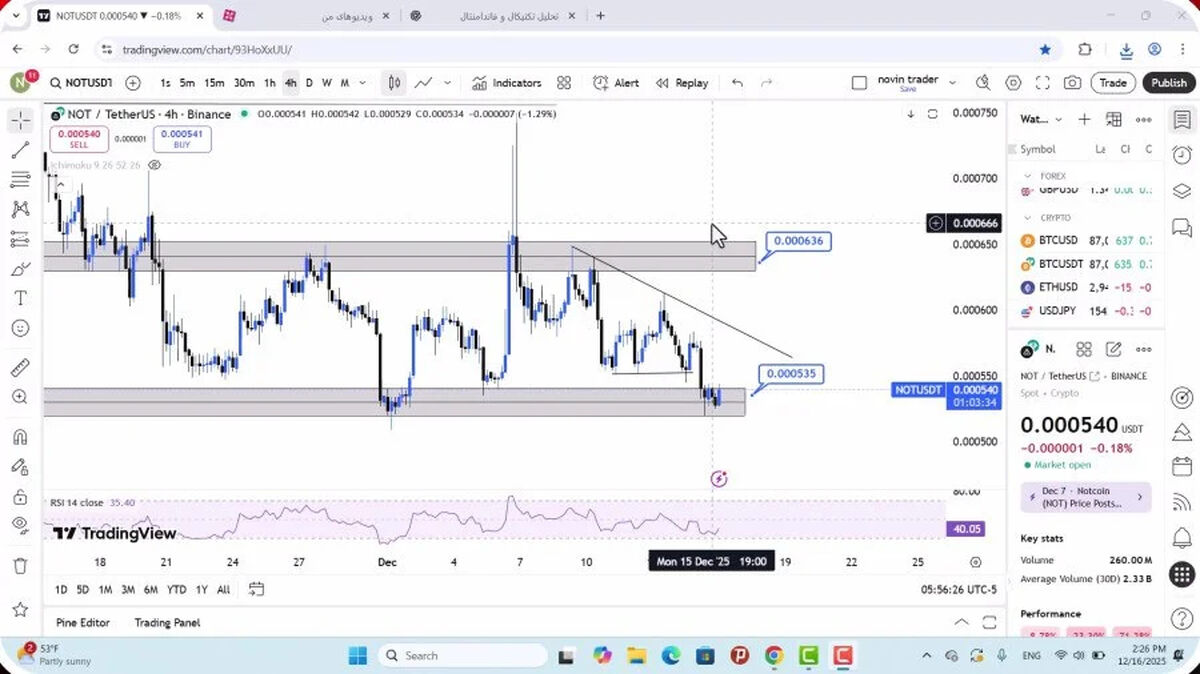Collapse the bottom panel with chevron
Image resolution: width=1200 pixels, height=674 pixels.
(962, 622)
